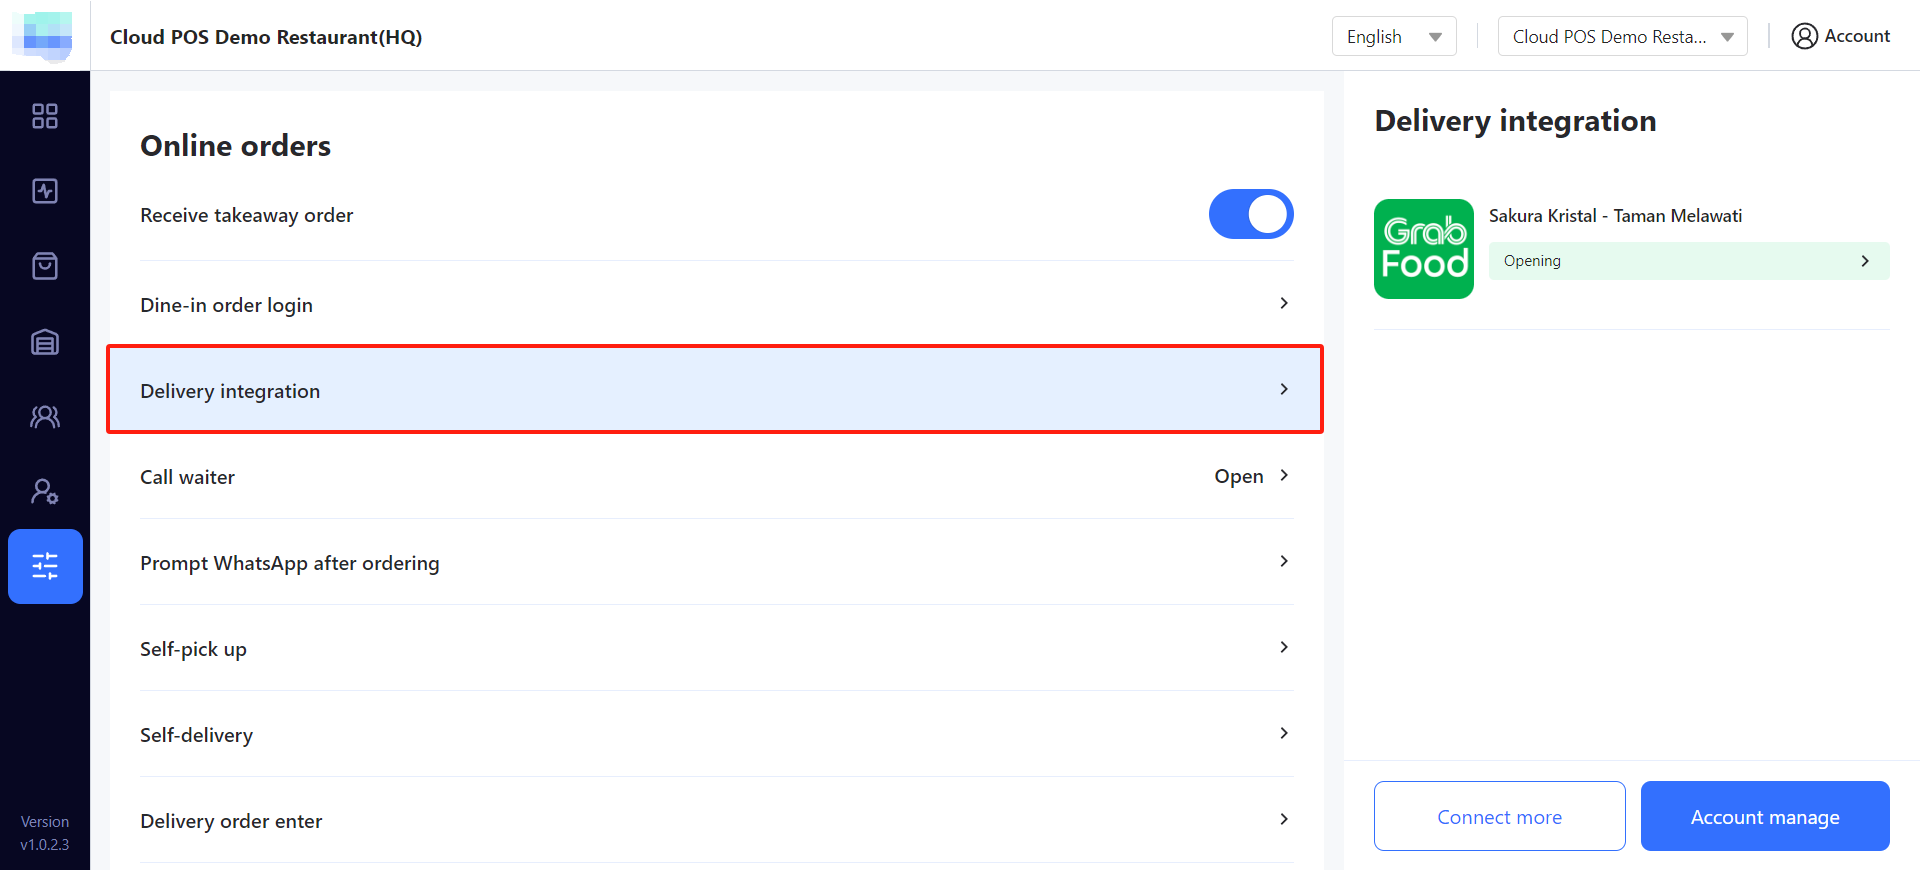Open the activity report icon in sidebar
Image resolution: width=1920 pixels, height=870 pixels.
coord(45,191)
